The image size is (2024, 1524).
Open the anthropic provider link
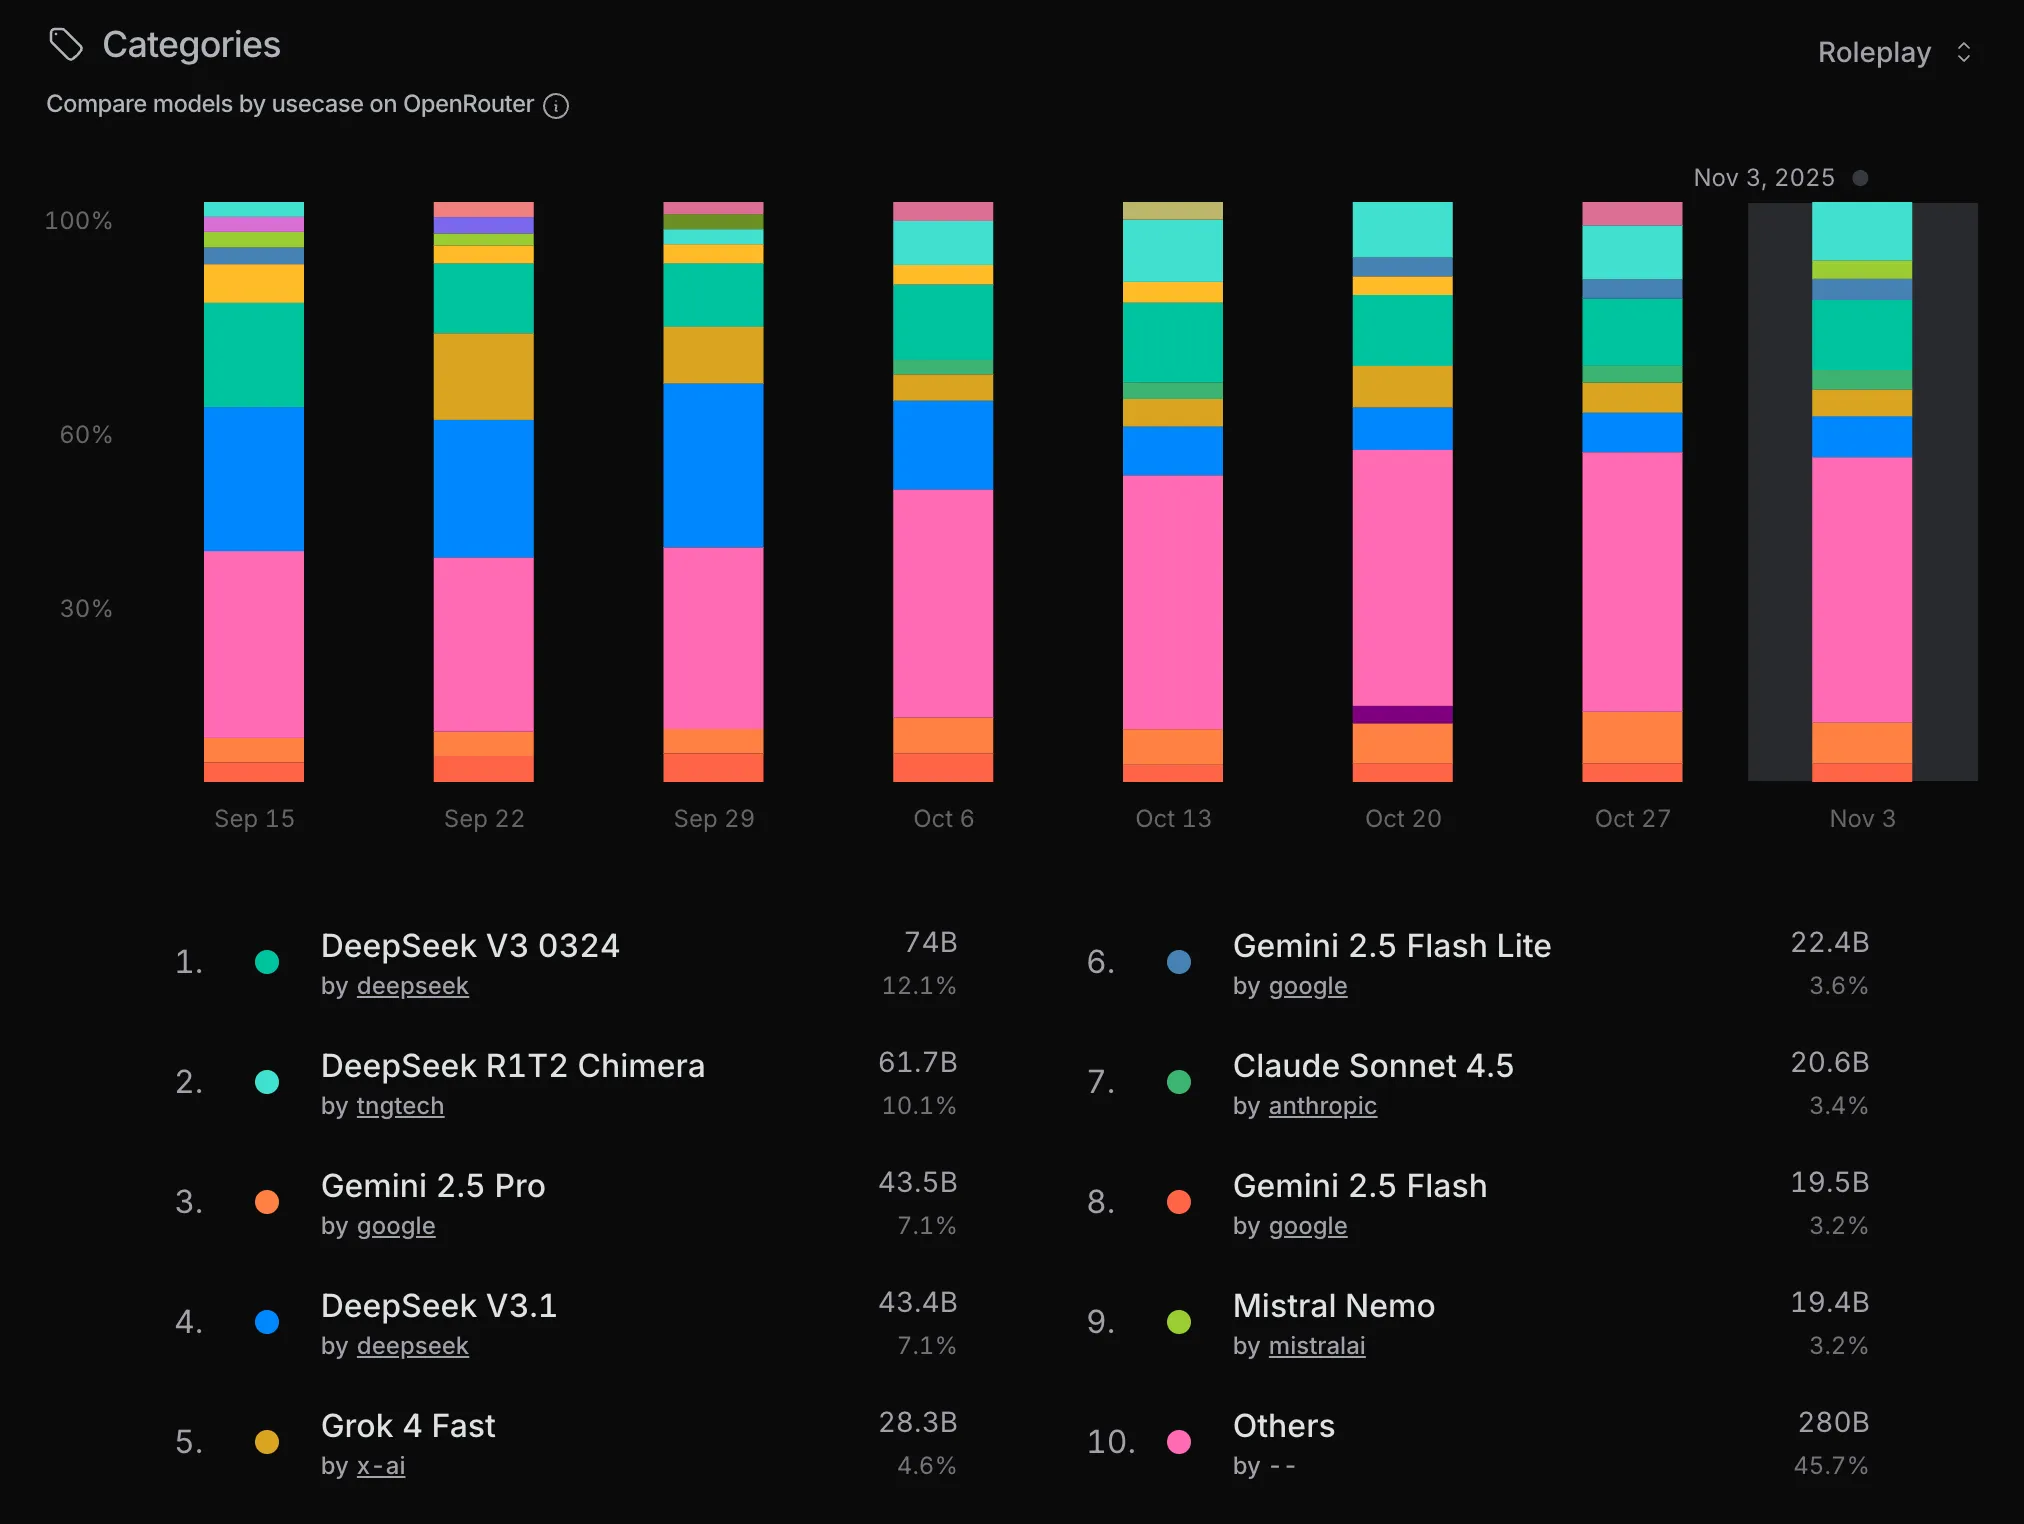pos(1322,1106)
